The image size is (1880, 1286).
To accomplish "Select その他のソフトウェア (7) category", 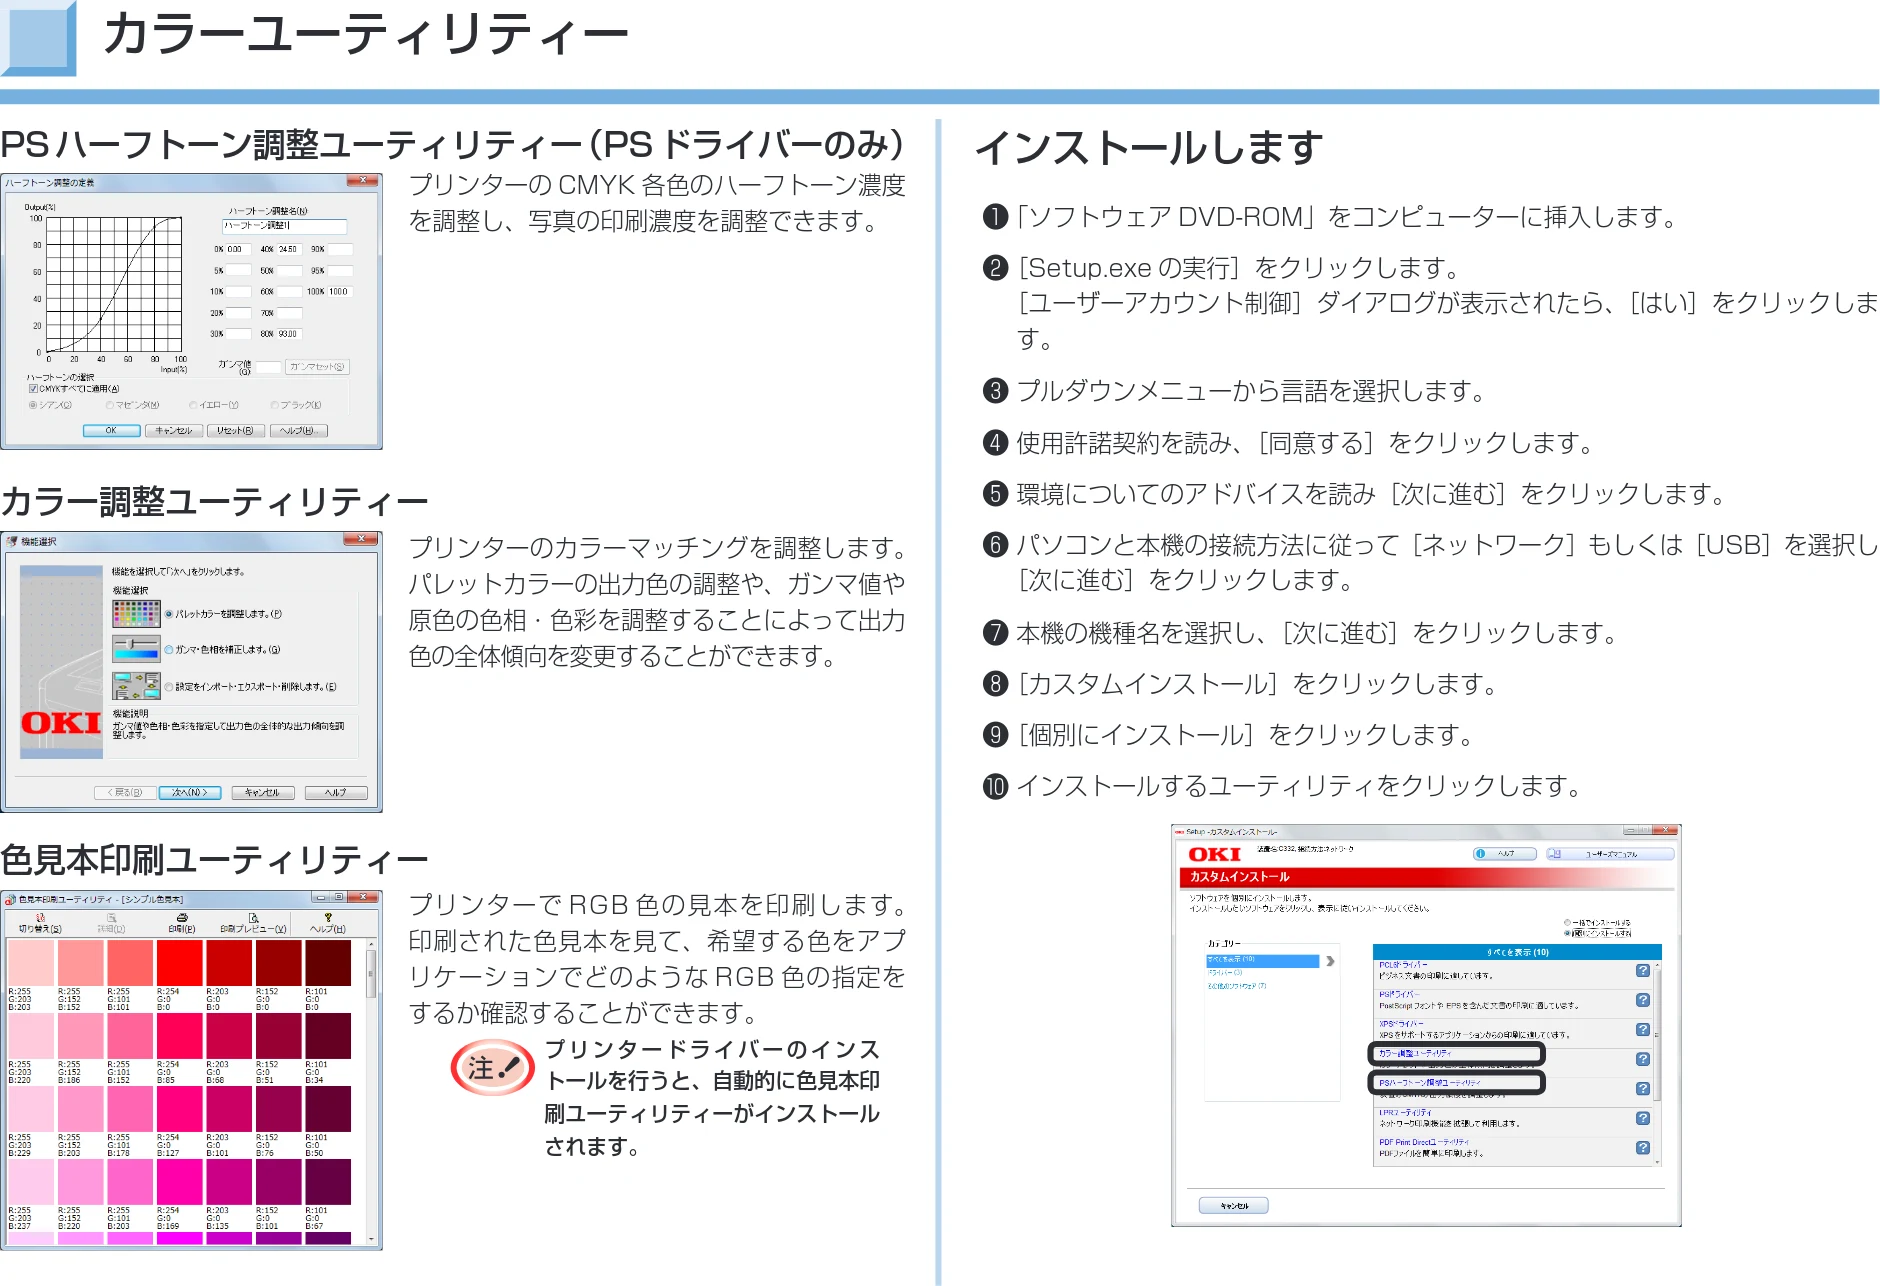I will (1237, 986).
